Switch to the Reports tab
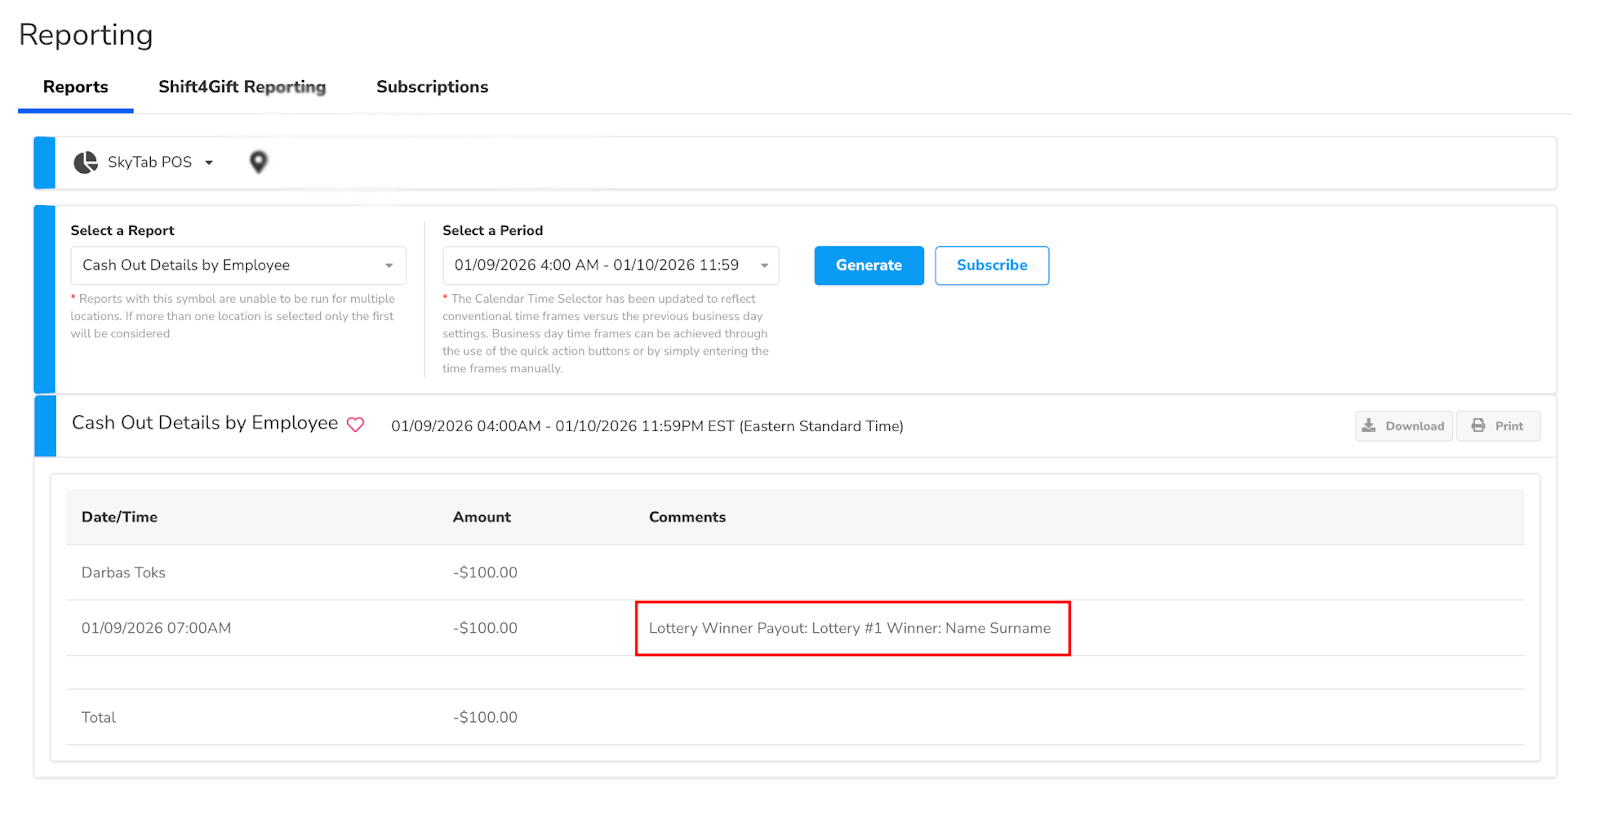This screenshot has height=815, width=1600. click(75, 87)
